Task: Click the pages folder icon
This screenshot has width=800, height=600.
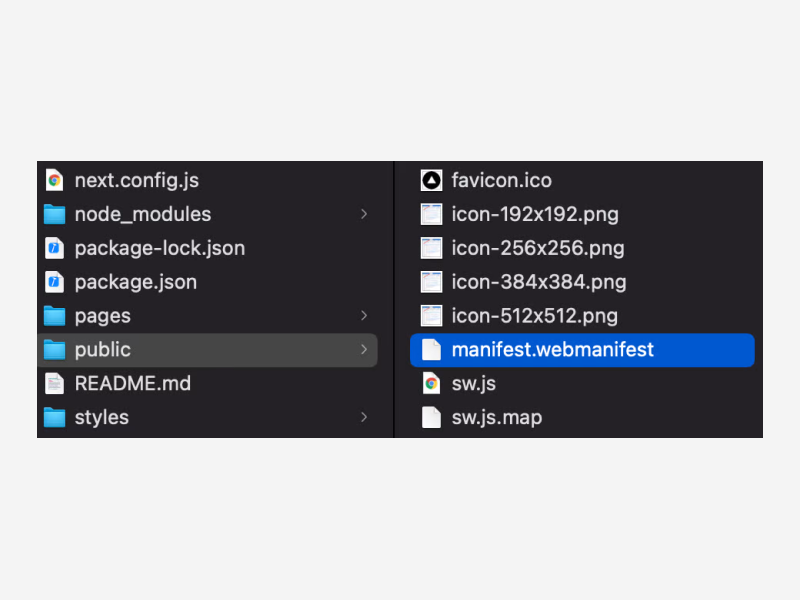Action: tap(54, 316)
